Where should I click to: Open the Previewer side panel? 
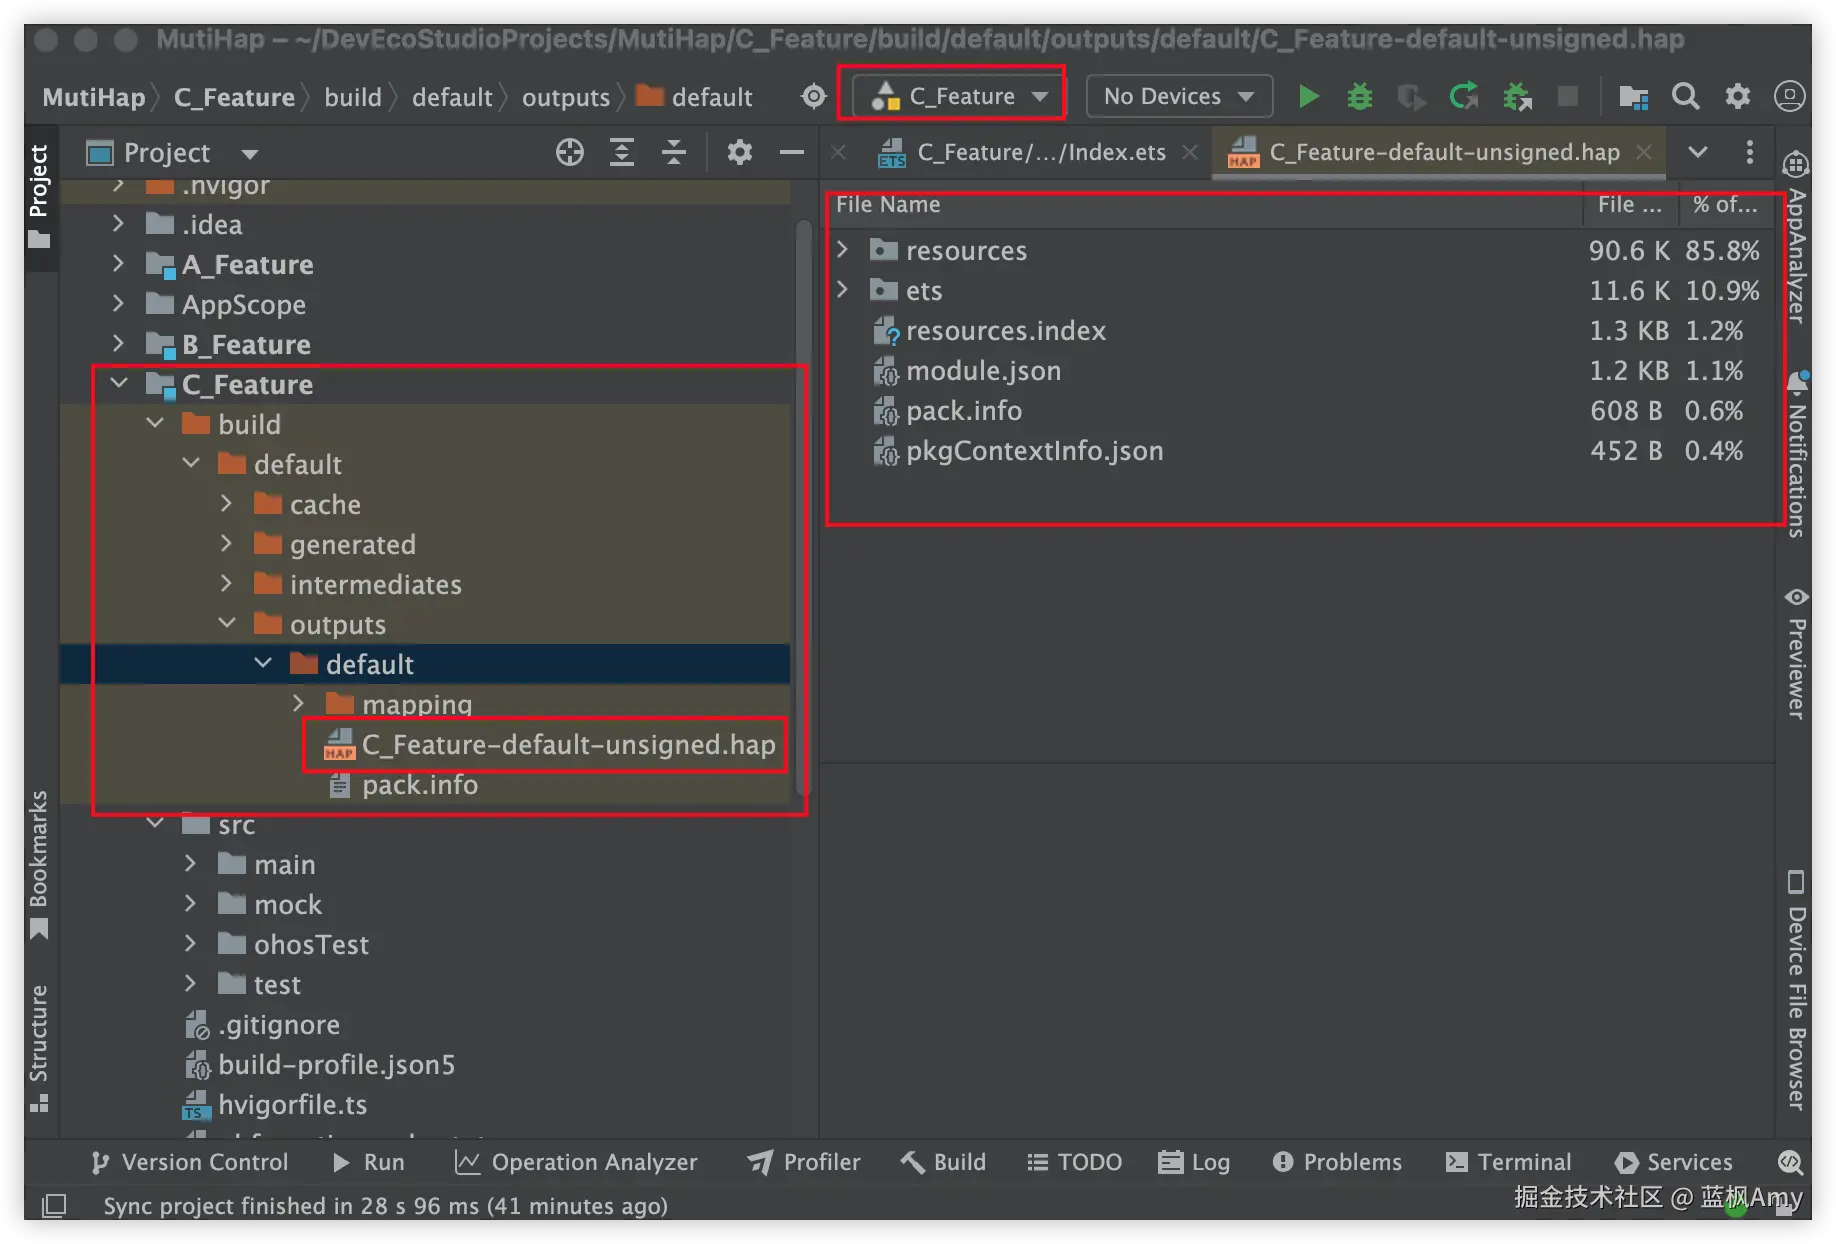tap(1796, 654)
